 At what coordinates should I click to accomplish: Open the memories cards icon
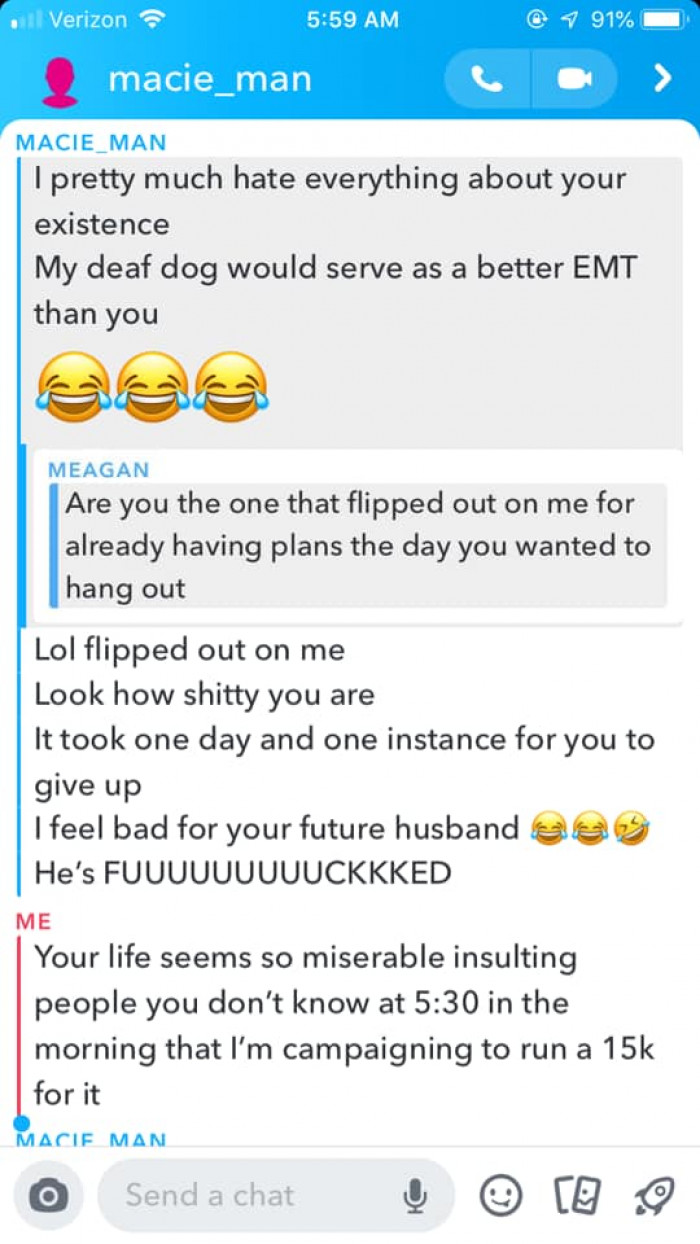[x=577, y=1194]
